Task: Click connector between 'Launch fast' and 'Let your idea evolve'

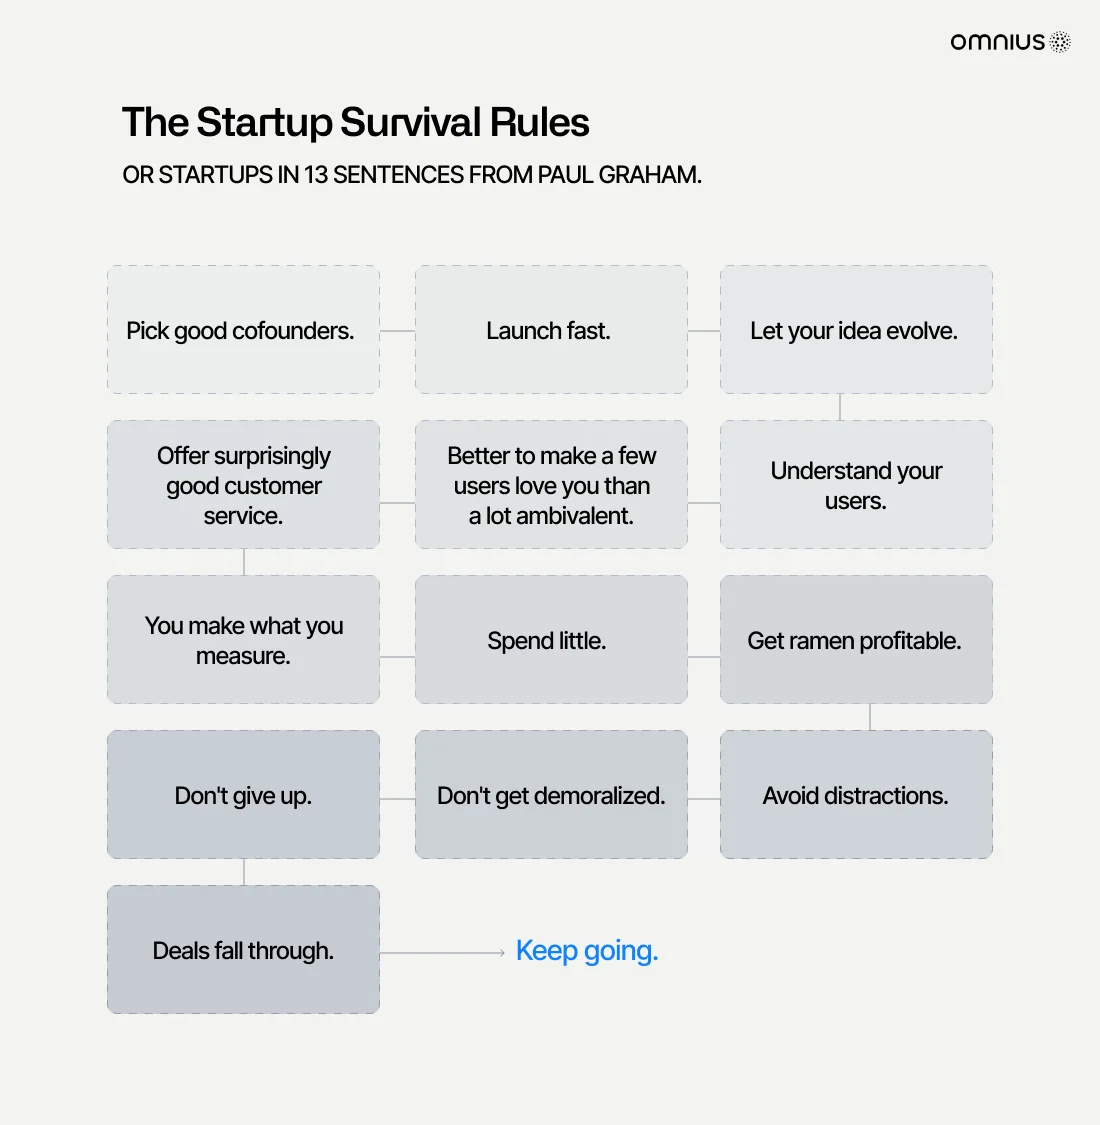Action: click(x=704, y=331)
